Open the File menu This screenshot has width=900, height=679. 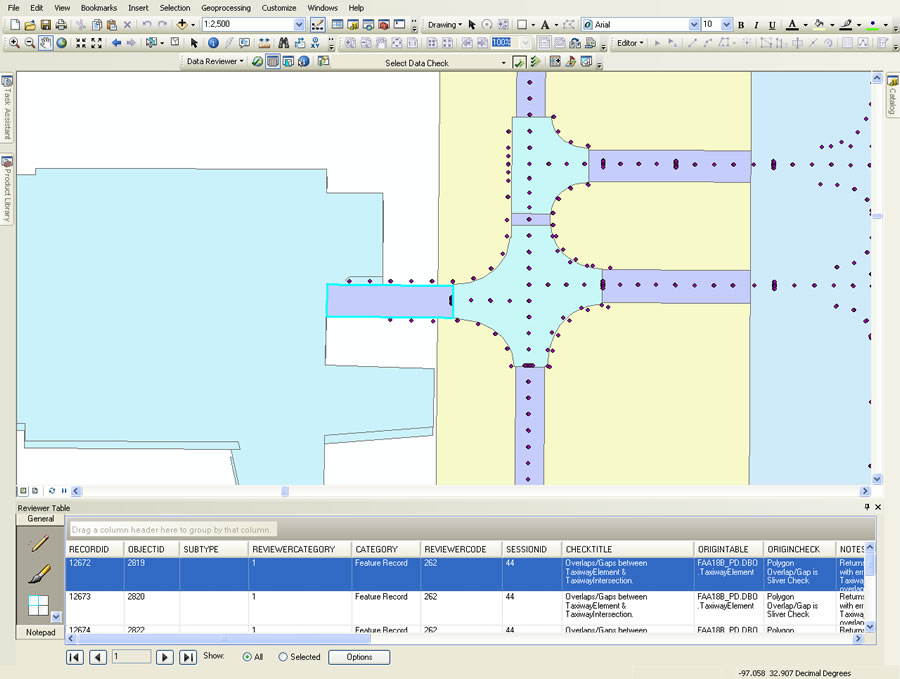coord(13,8)
